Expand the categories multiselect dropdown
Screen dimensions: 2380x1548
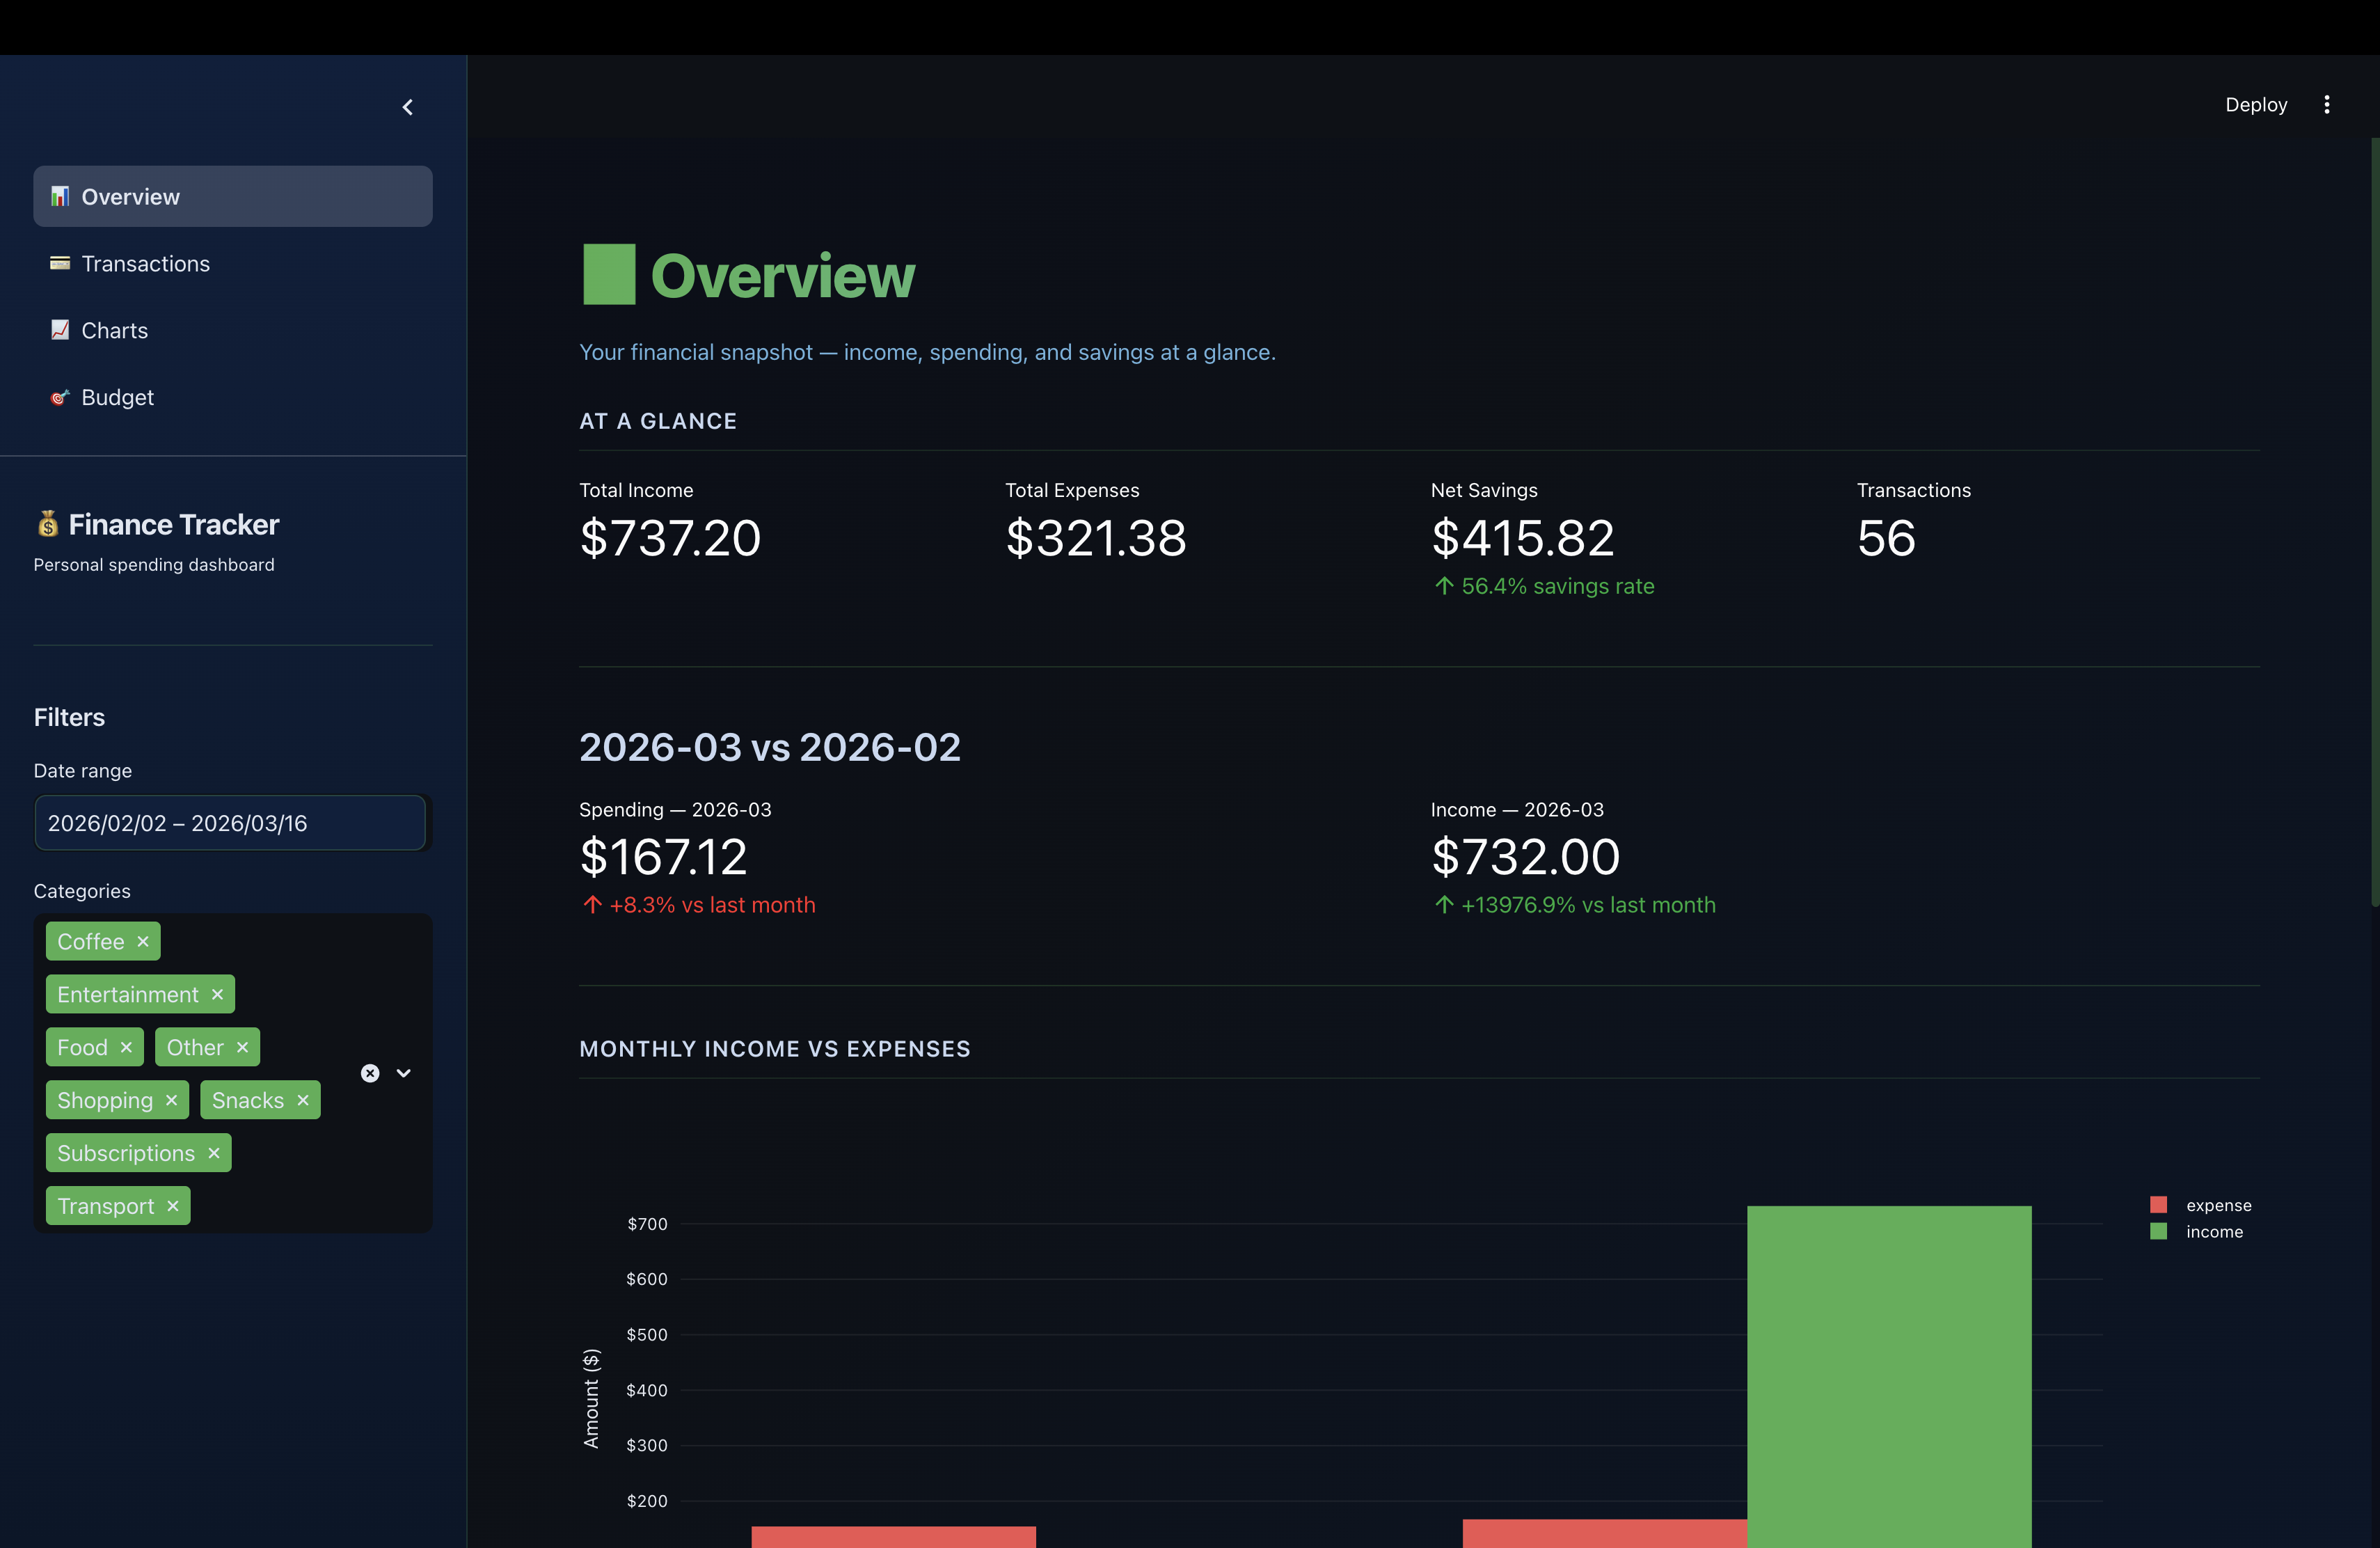pos(403,1073)
